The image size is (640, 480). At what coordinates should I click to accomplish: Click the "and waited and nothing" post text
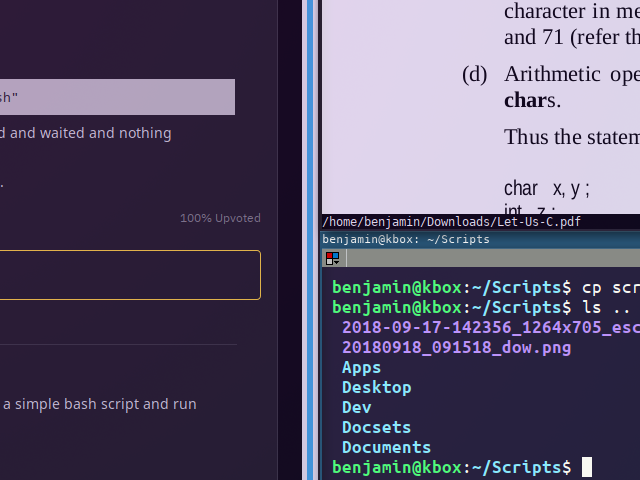coord(90,133)
